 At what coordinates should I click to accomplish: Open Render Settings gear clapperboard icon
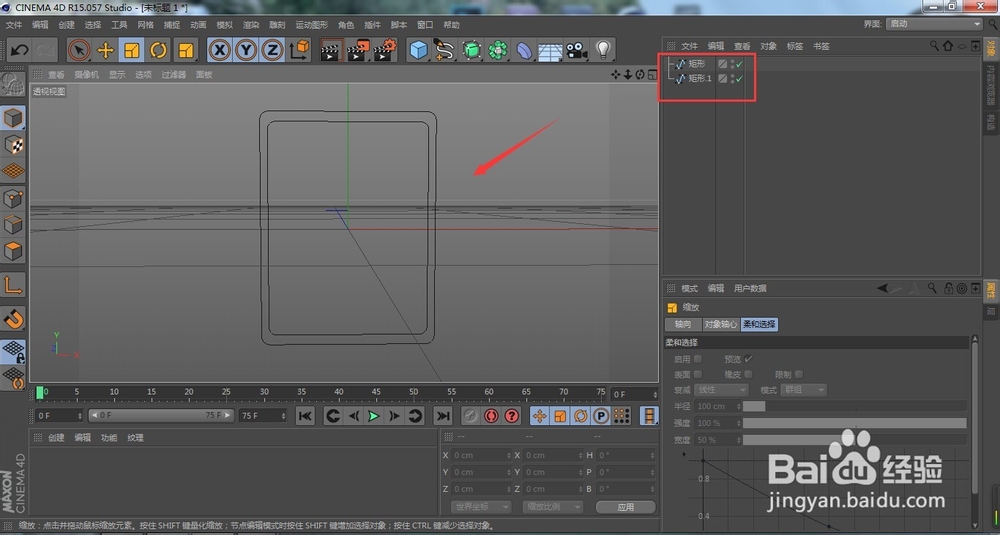pos(385,50)
